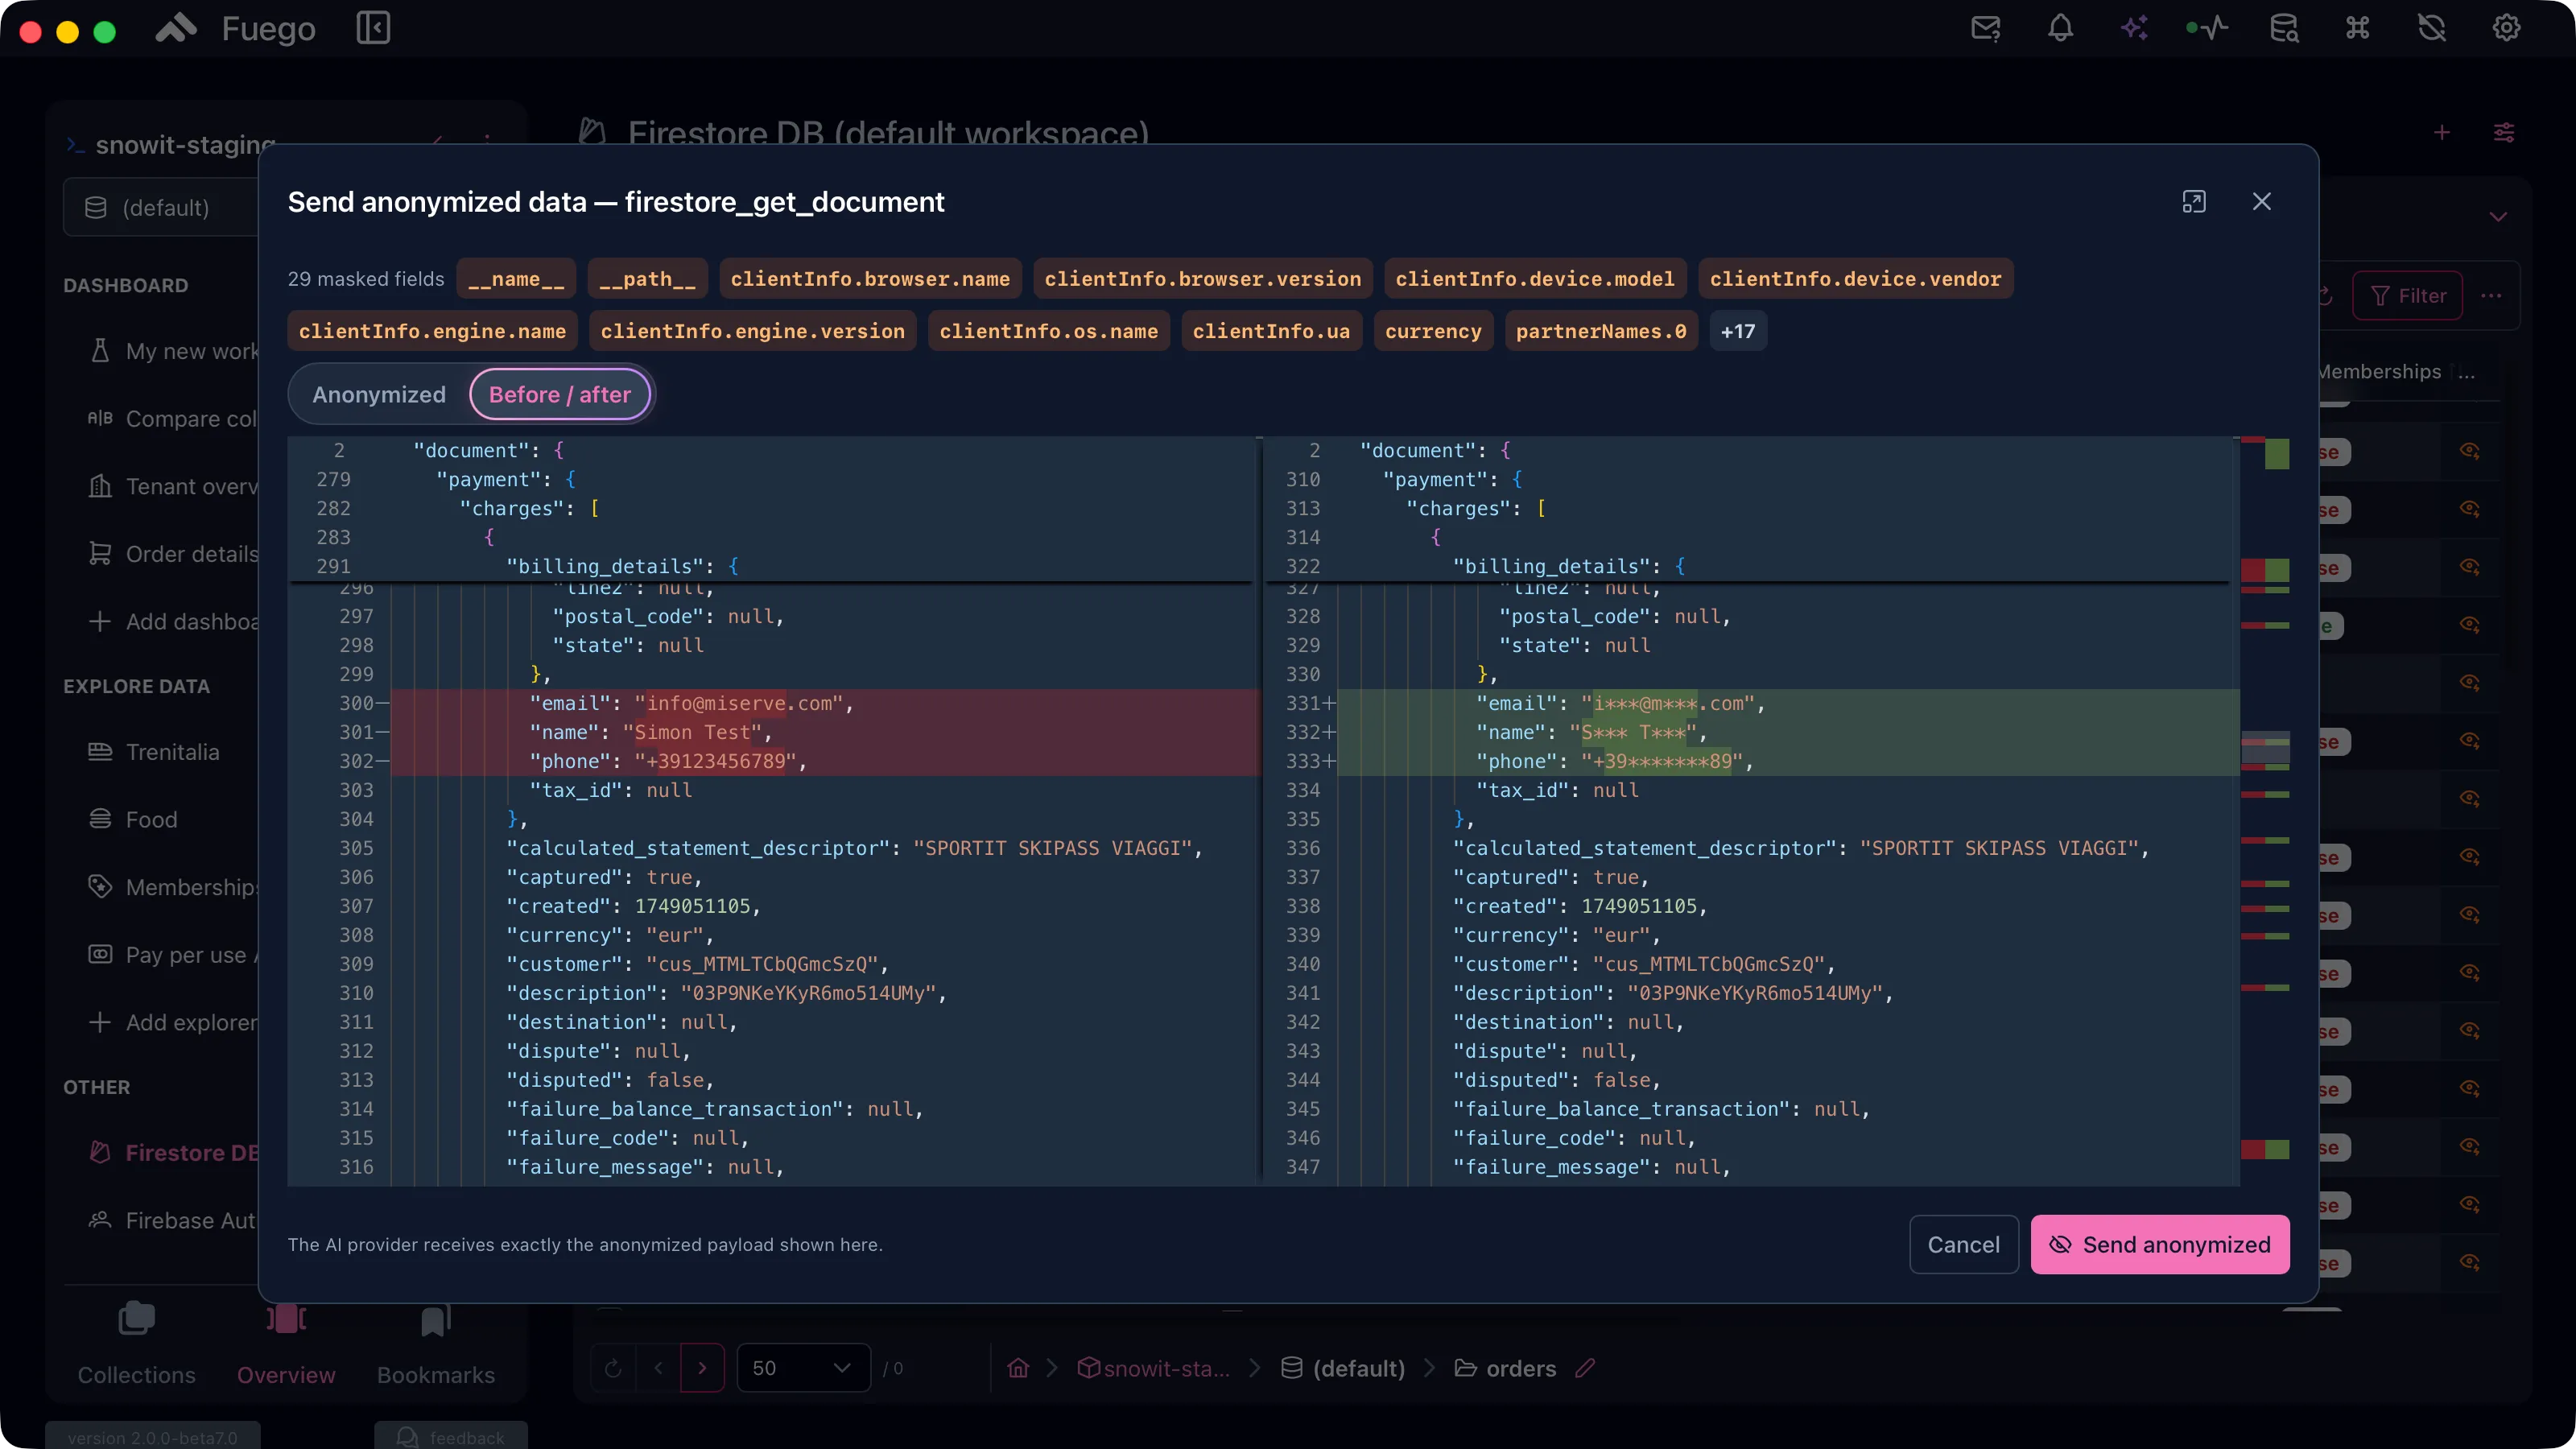The height and width of the screenshot is (1449, 2576).
Task: Refresh results with the reload icon in pagination
Action: point(614,1368)
